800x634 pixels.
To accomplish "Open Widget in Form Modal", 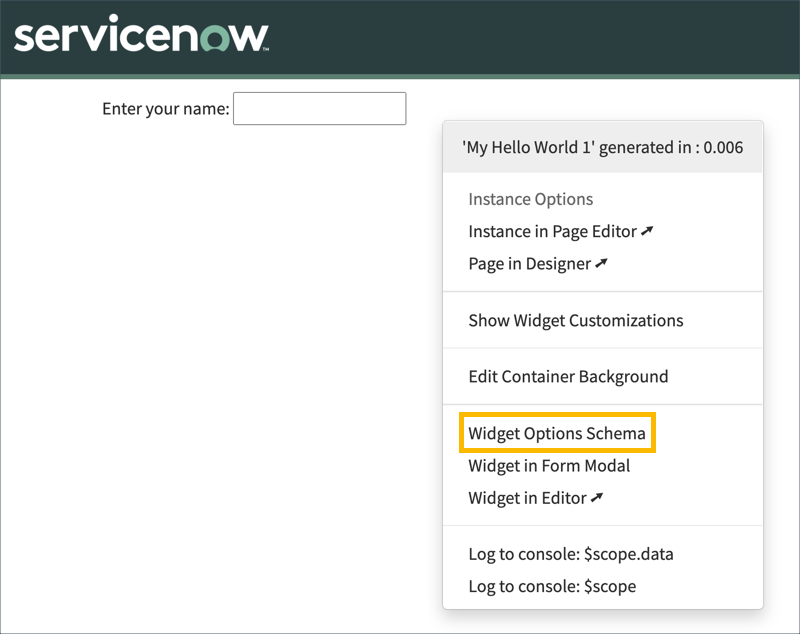I will (x=549, y=465).
